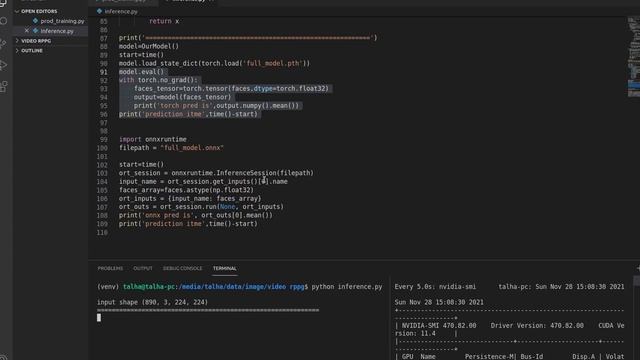Close inference.py in Open Editors
640x360 pixels.
click(x=27, y=31)
